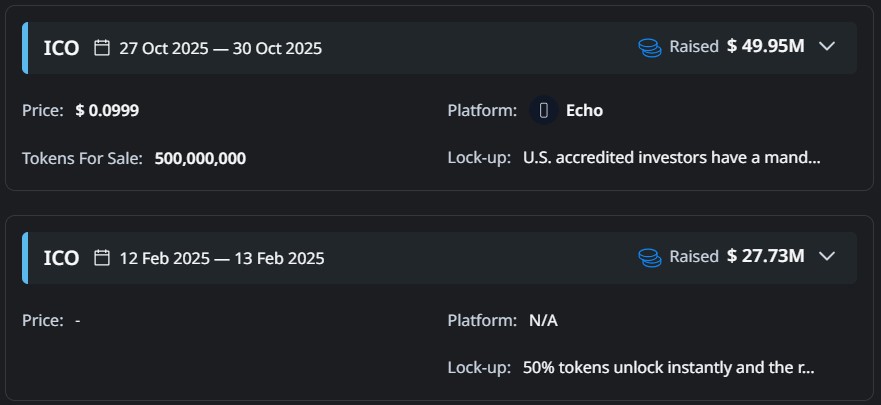
Task: Expand the October 2025 ICO chevron
Action: tap(826, 46)
